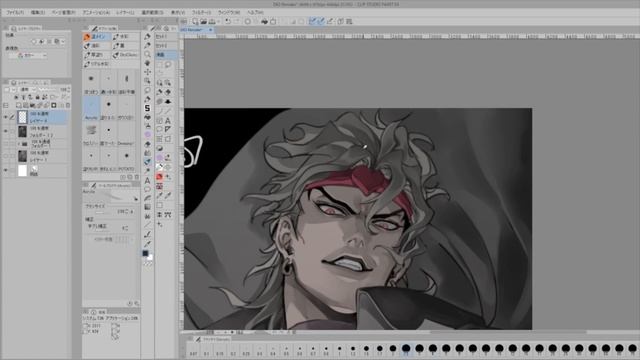Open the 手ブレ補正 stabilization value control
Image resolution: width=640 pixels, height=360 pixels.
125,228
